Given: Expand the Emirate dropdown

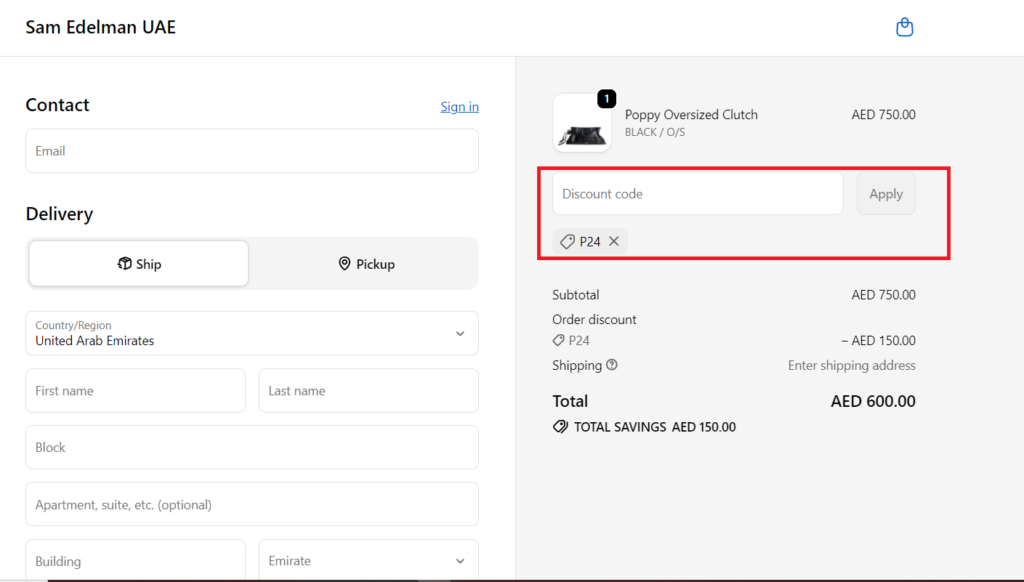Looking at the screenshot, I should point(369,560).
